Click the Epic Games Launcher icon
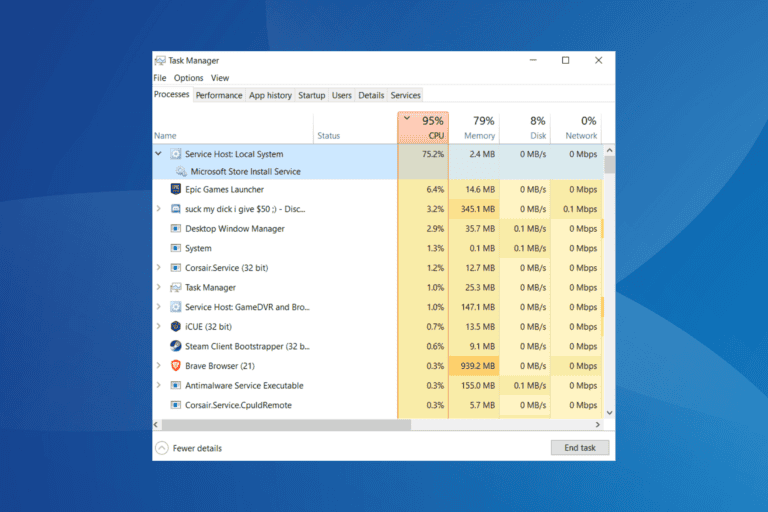 [176, 189]
